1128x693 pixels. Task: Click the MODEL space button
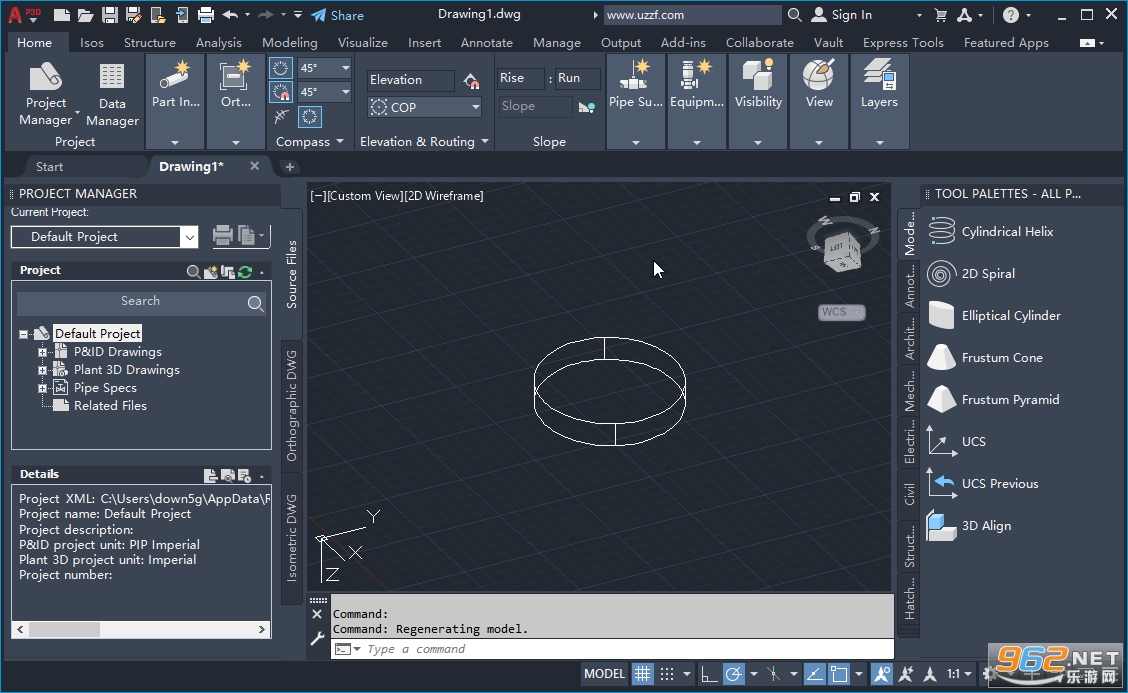604,674
